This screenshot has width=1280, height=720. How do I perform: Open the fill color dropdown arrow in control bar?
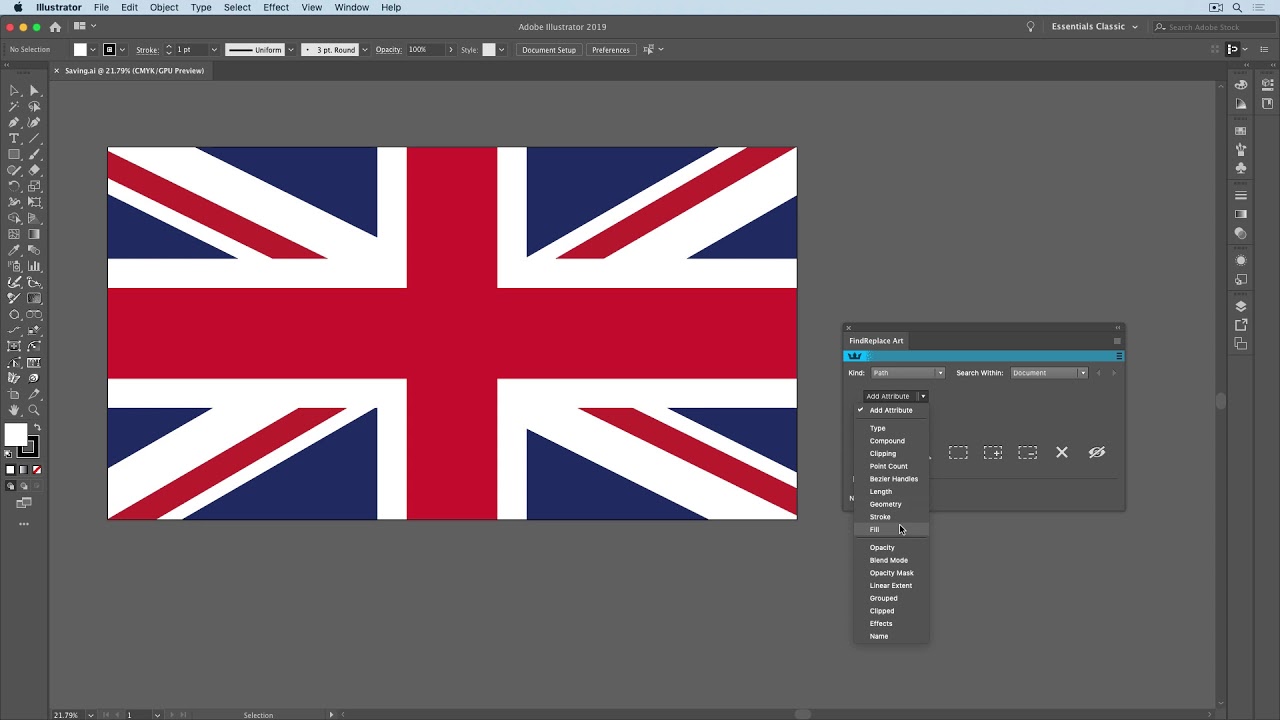[93, 50]
